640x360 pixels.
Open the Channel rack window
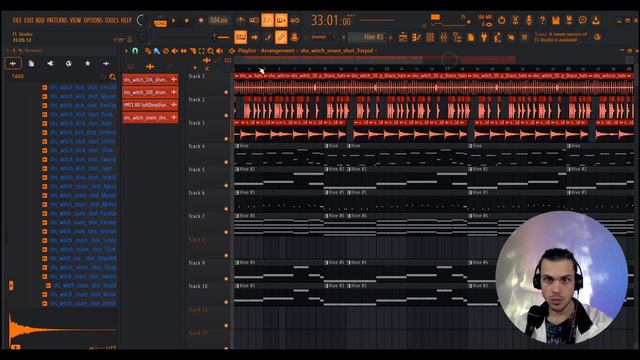(430, 38)
